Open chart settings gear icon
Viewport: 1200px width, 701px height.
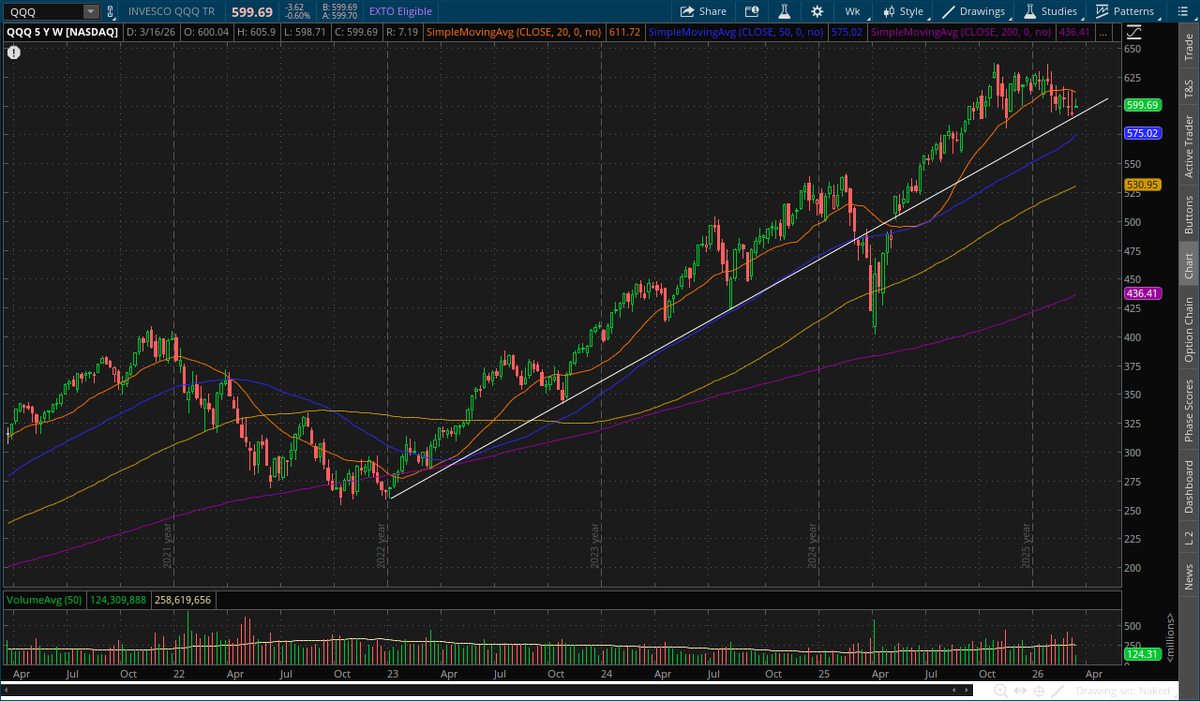pyautogui.click(x=817, y=11)
